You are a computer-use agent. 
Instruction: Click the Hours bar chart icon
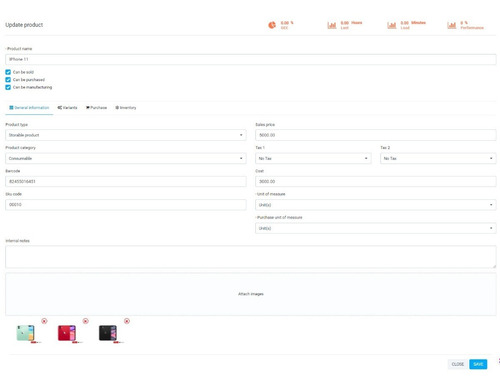click(332, 25)
